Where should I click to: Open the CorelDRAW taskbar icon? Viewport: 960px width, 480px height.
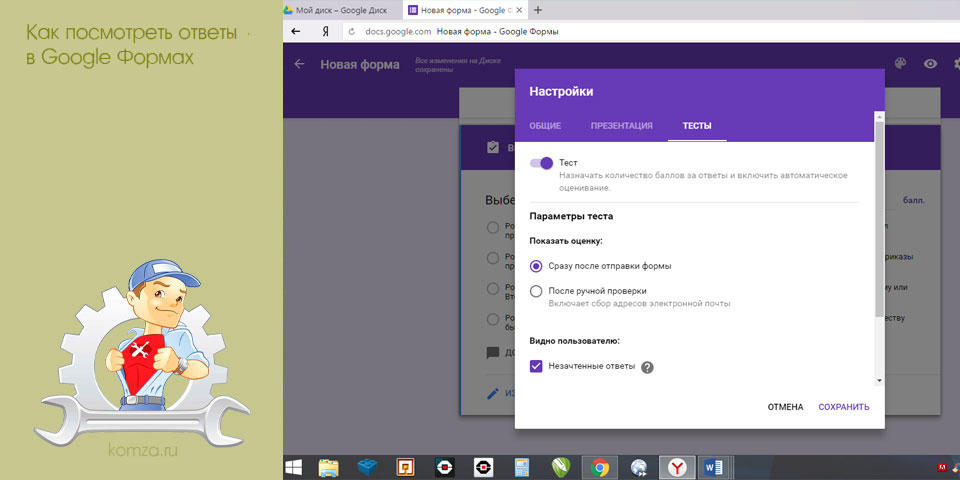[x=561, y=468]
